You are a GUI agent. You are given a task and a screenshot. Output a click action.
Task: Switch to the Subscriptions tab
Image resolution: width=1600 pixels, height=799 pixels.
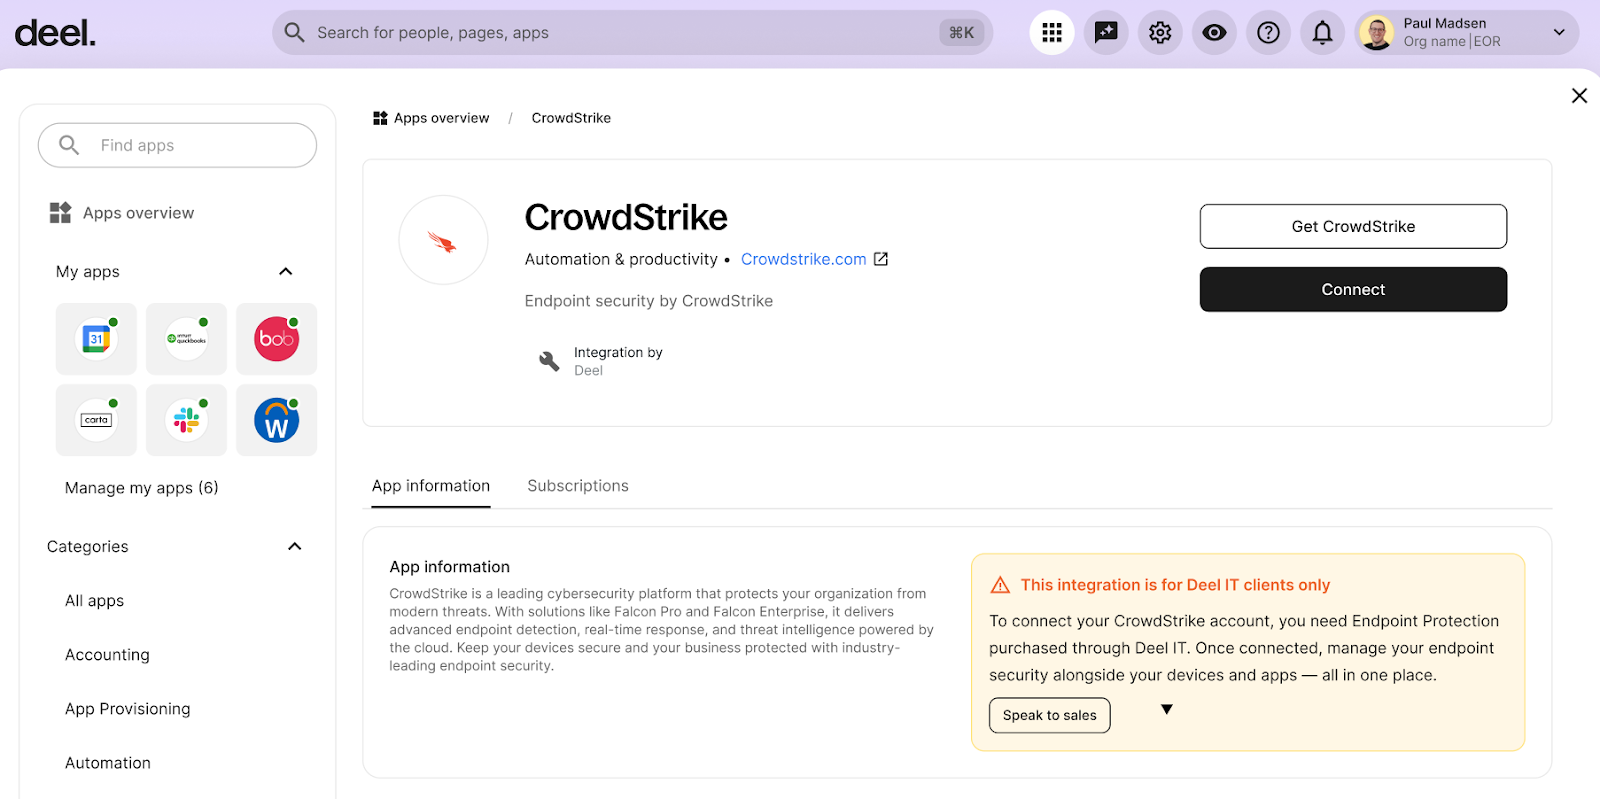[578, 486]
